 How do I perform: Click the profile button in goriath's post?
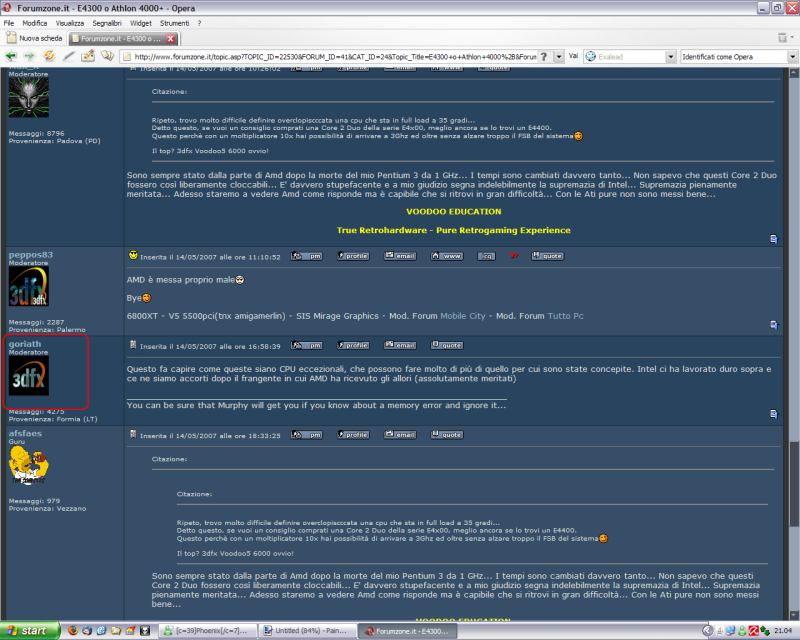point(352,345)
